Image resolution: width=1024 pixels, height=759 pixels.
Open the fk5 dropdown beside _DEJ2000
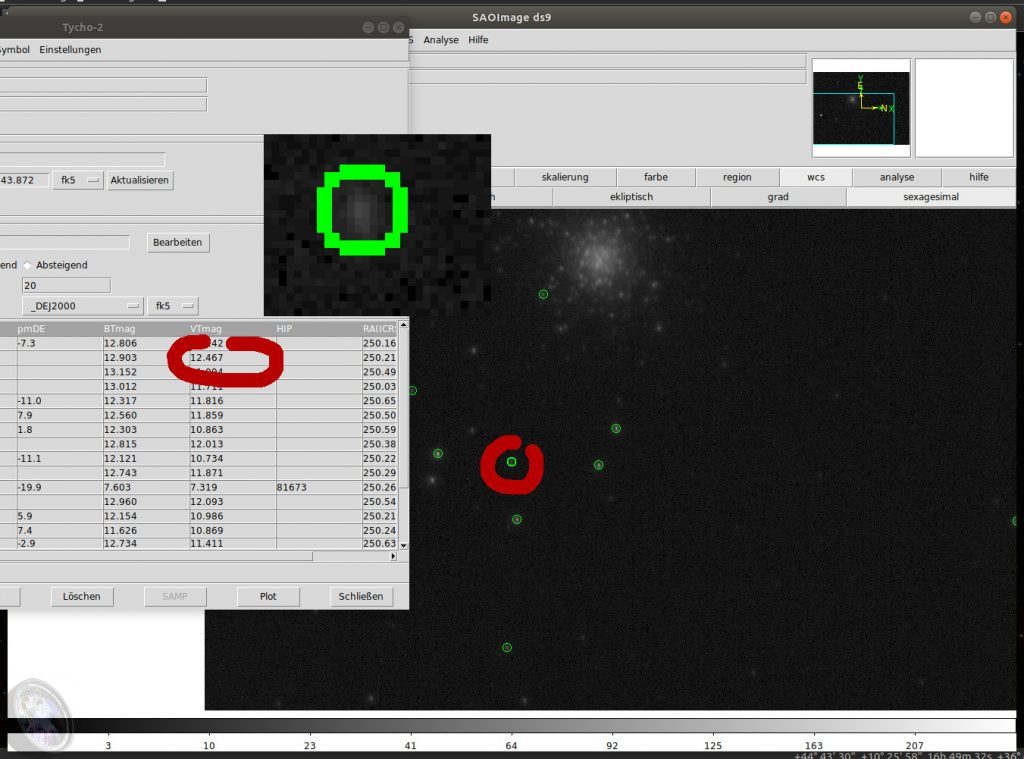(x=173, y=305)
